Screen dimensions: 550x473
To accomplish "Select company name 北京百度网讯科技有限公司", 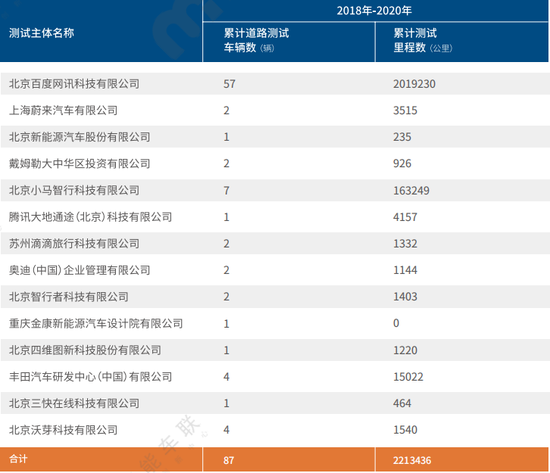I will pos(74,84).
